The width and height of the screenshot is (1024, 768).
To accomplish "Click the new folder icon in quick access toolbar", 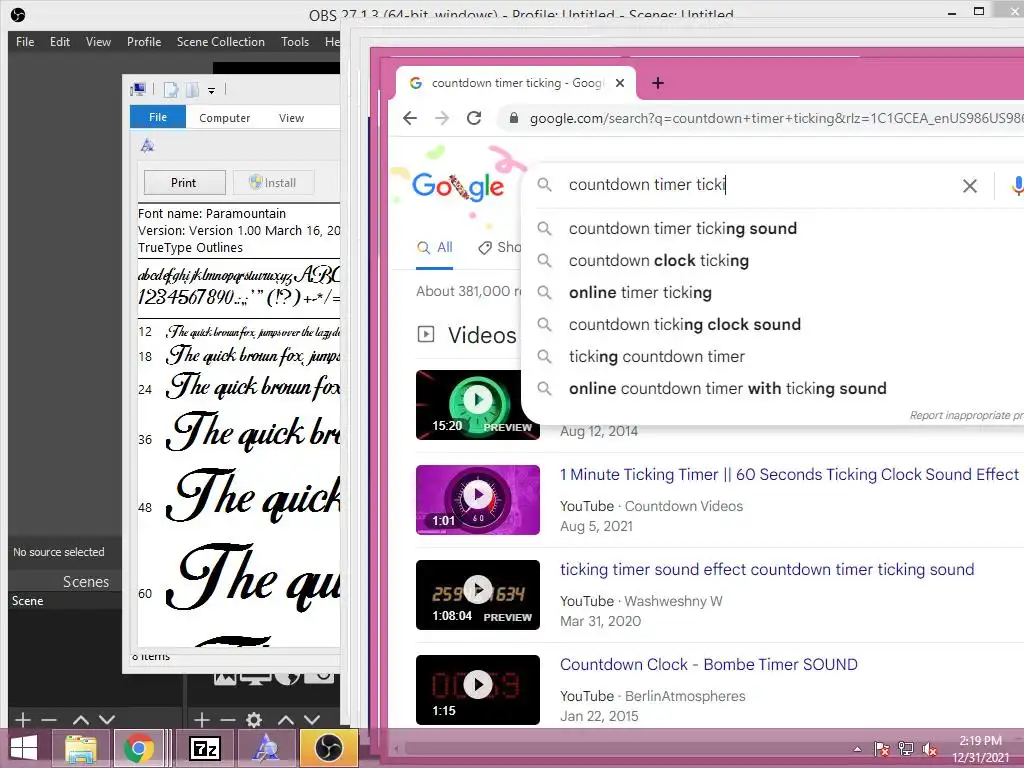I will click(x=192, y=90).
